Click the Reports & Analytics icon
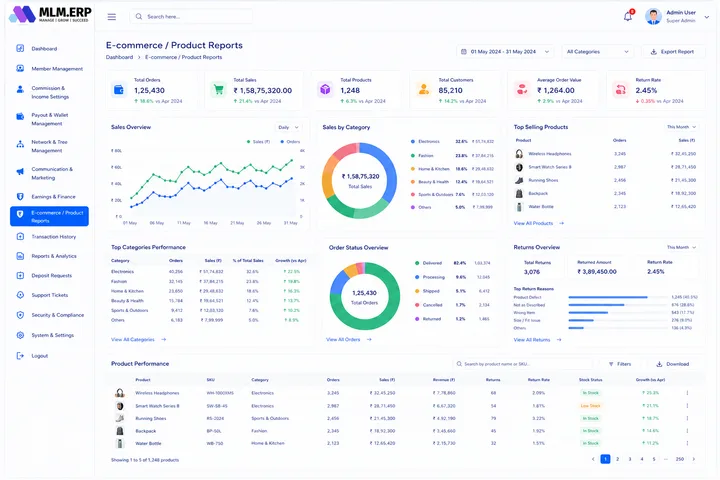Image resolution: width=720 pixels, height=480 pixels. pos(20,256)
